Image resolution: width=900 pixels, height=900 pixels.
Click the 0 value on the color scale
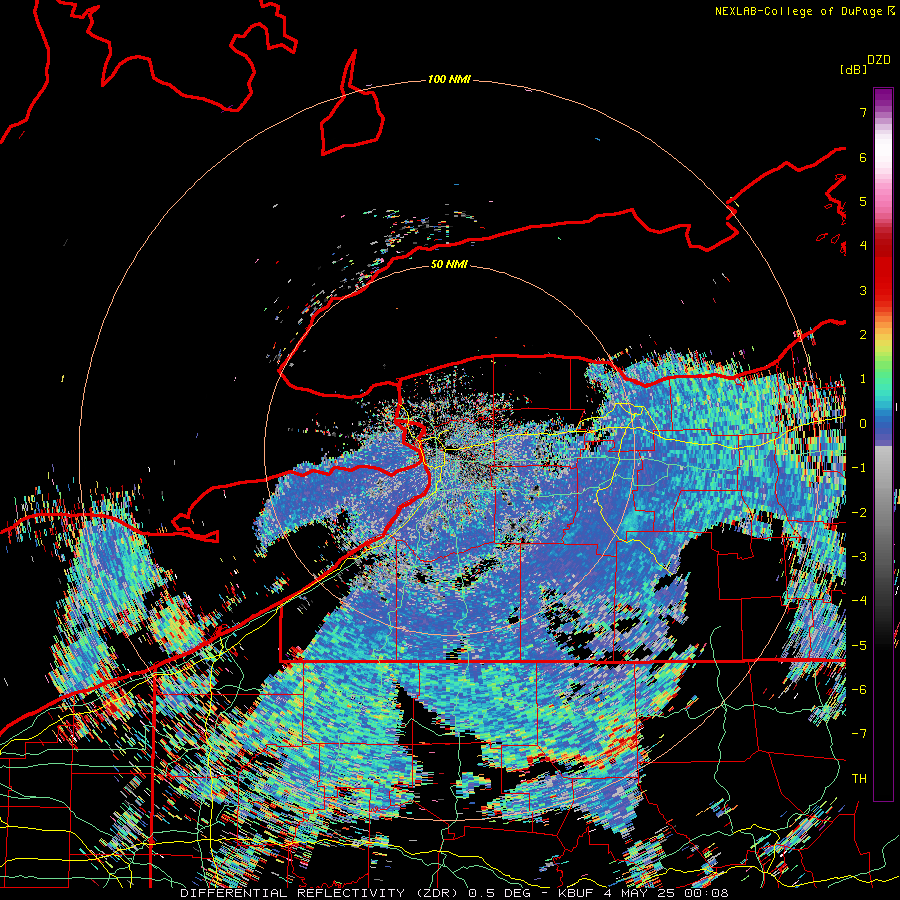pyautogui.click(x=863, y=424)
